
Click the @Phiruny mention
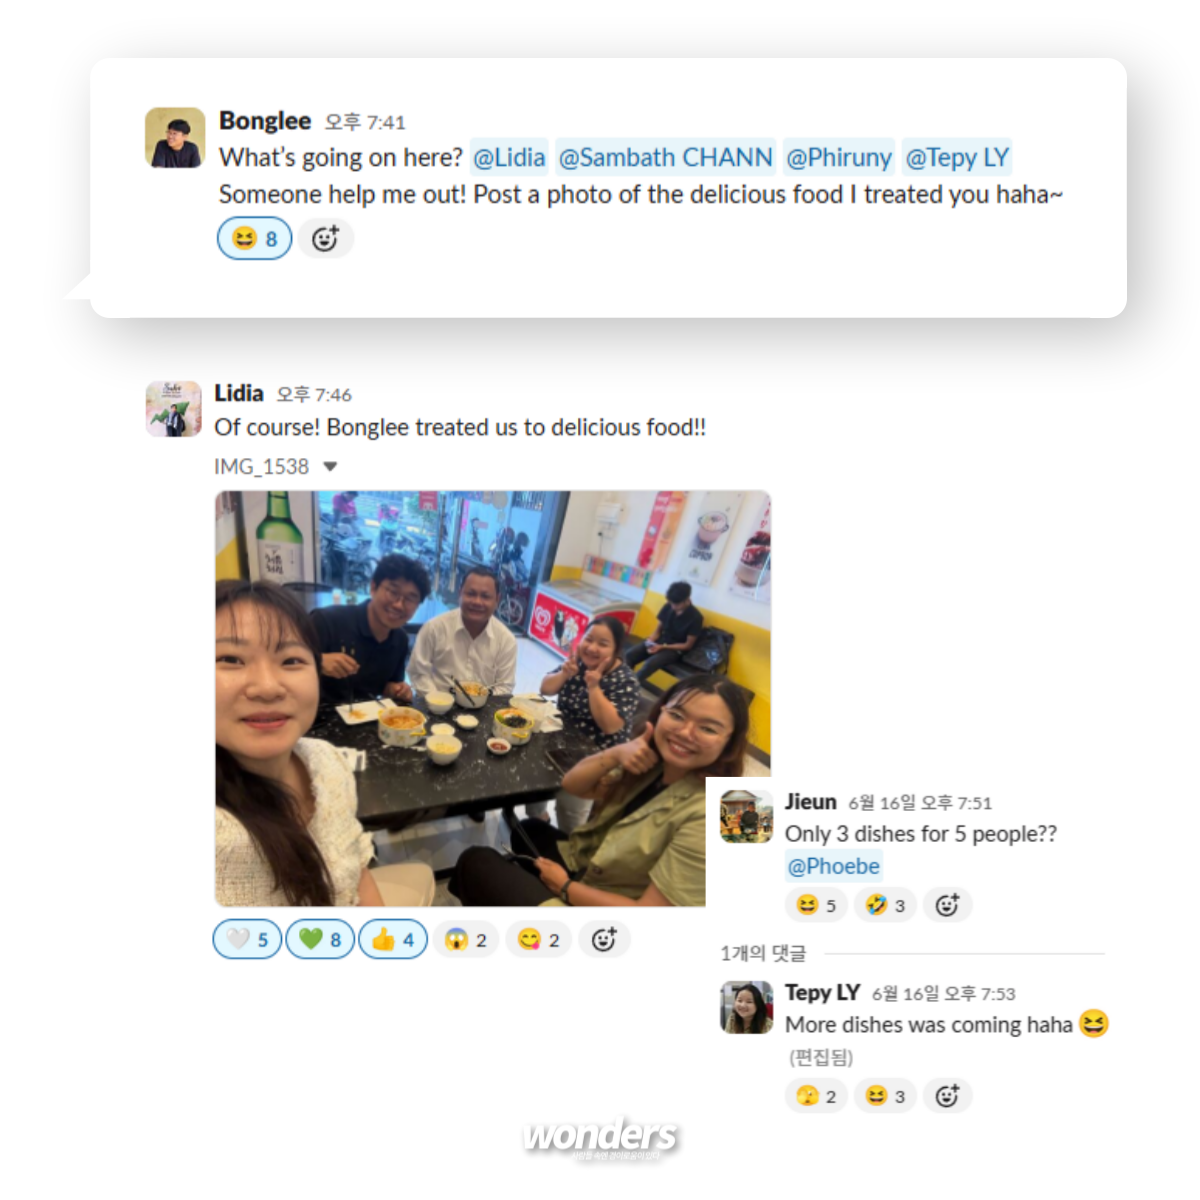[x=838, y=158]
